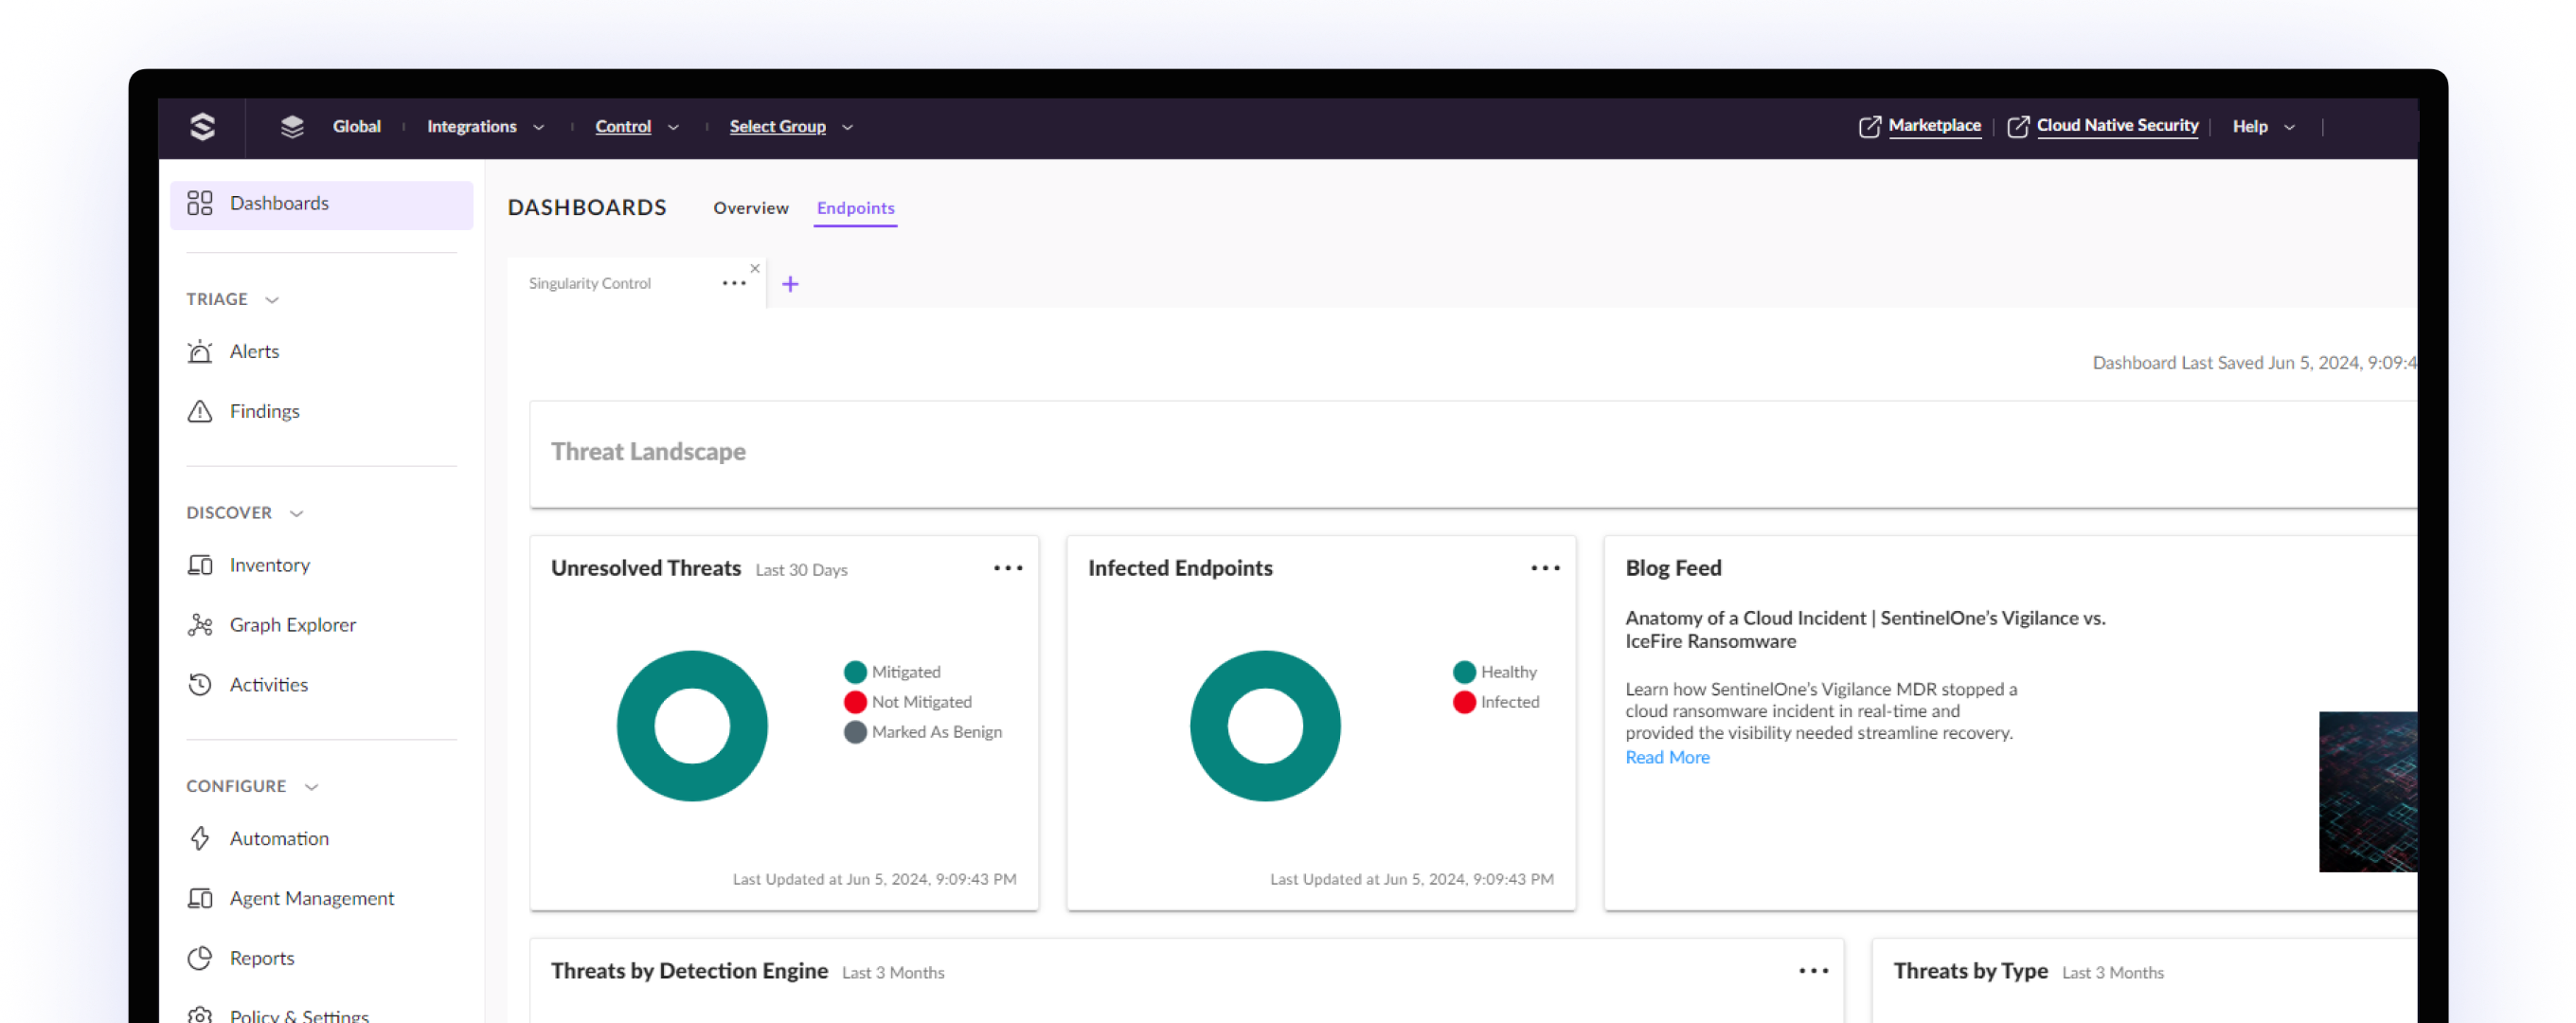Open Unresolved Threats options menu
This screenshot has height=1023, width=2576.
1007,568
